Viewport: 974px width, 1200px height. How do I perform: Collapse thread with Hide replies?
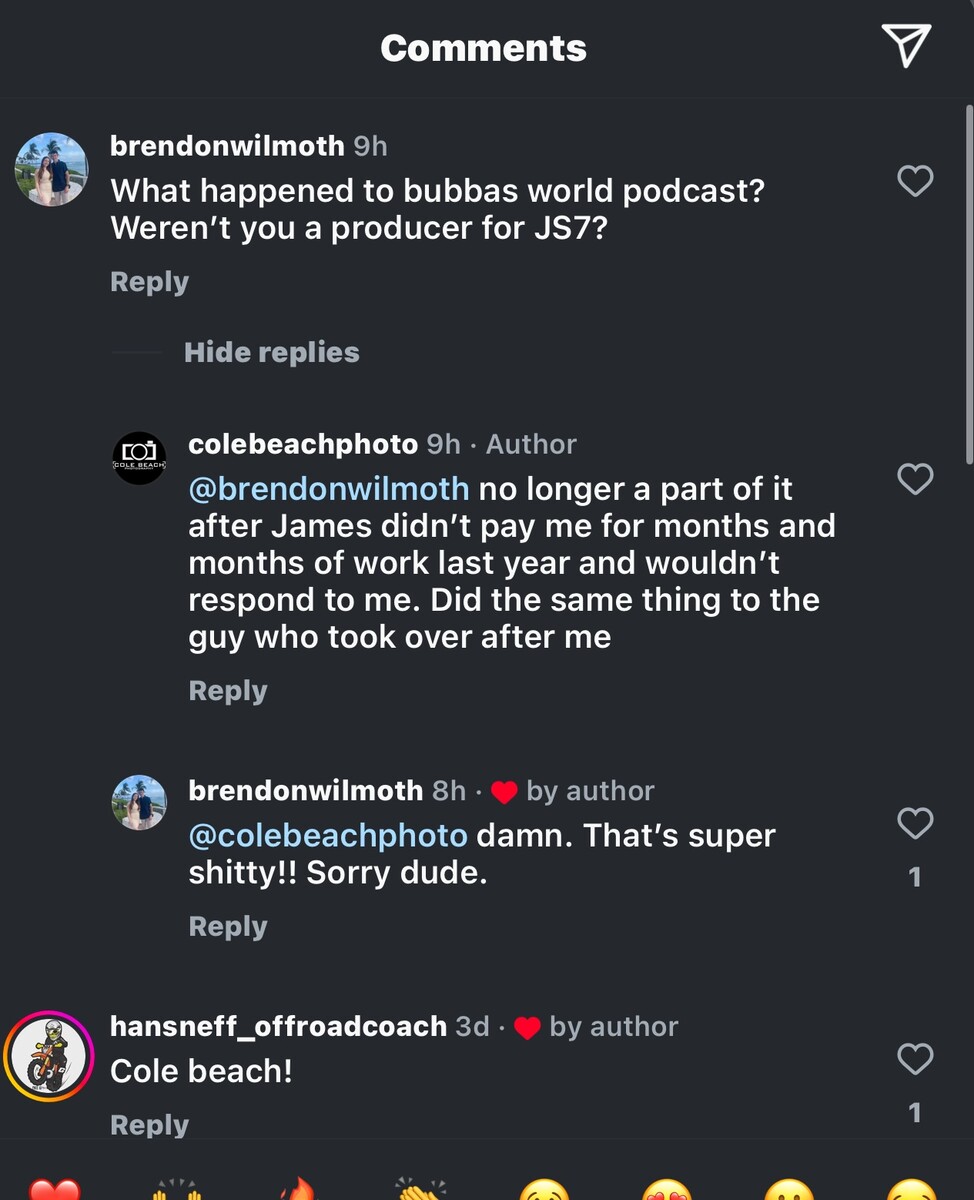[271, 352]
